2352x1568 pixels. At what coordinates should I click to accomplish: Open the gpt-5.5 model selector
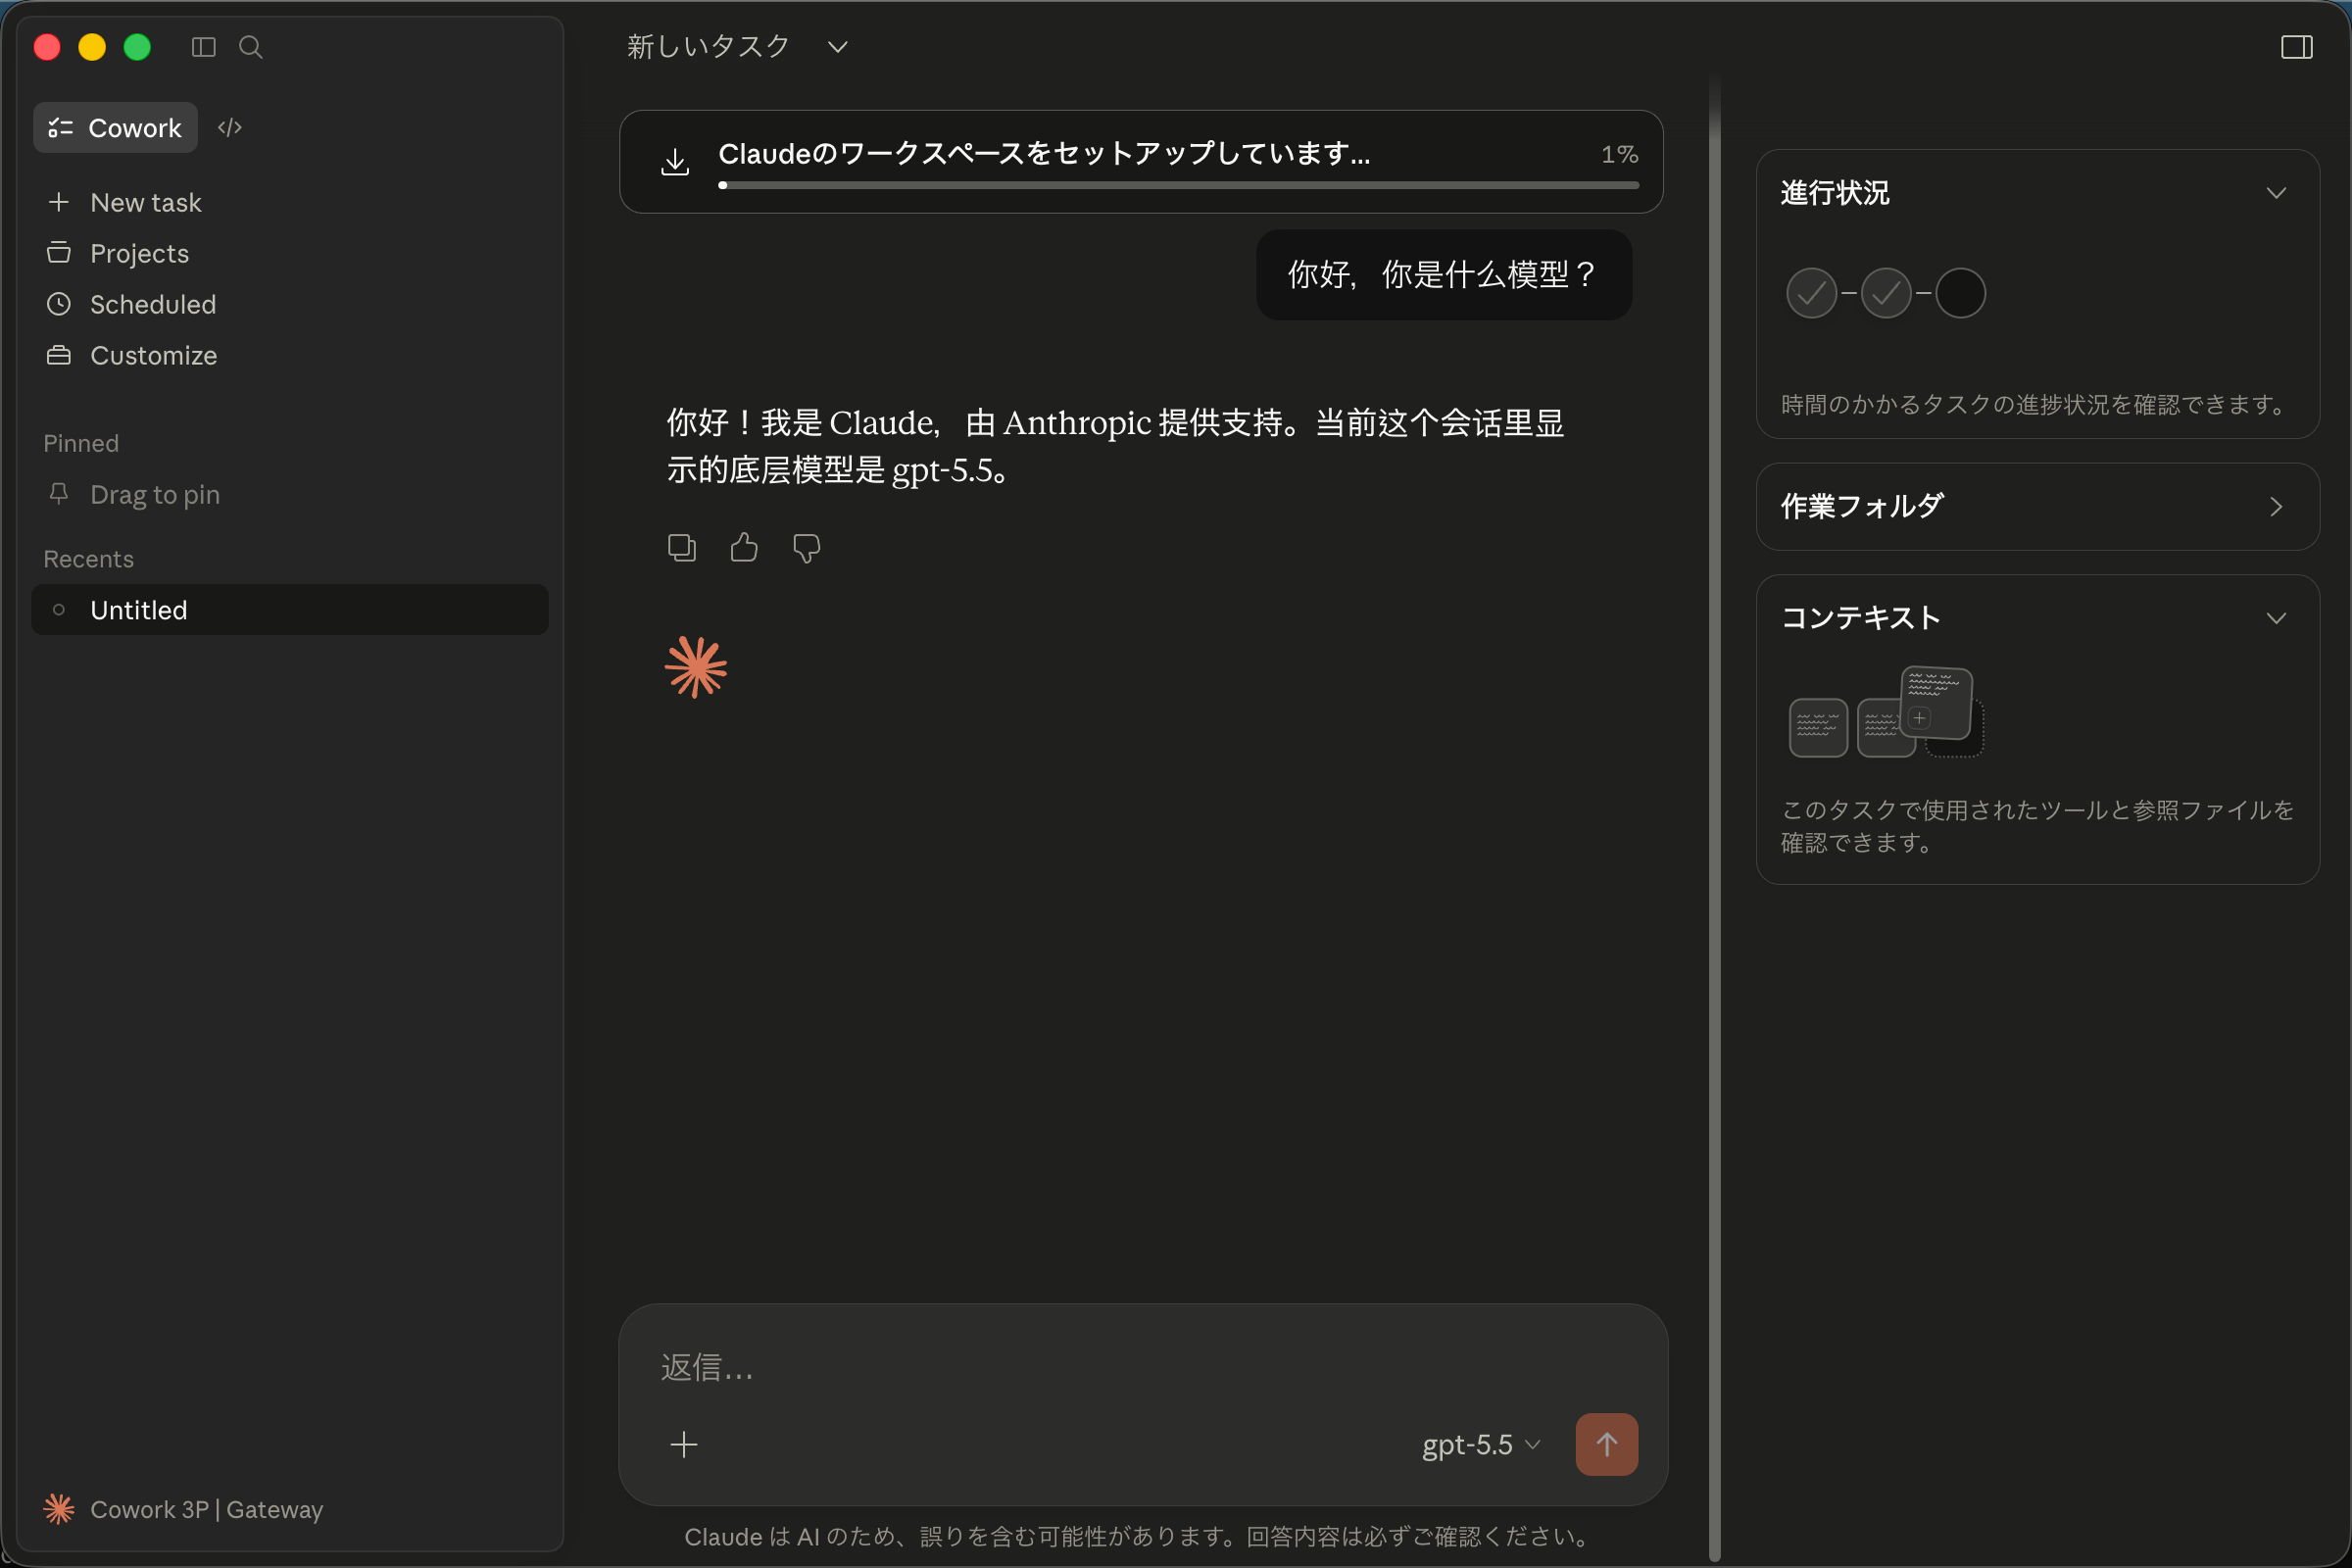coord(1481,1444)
